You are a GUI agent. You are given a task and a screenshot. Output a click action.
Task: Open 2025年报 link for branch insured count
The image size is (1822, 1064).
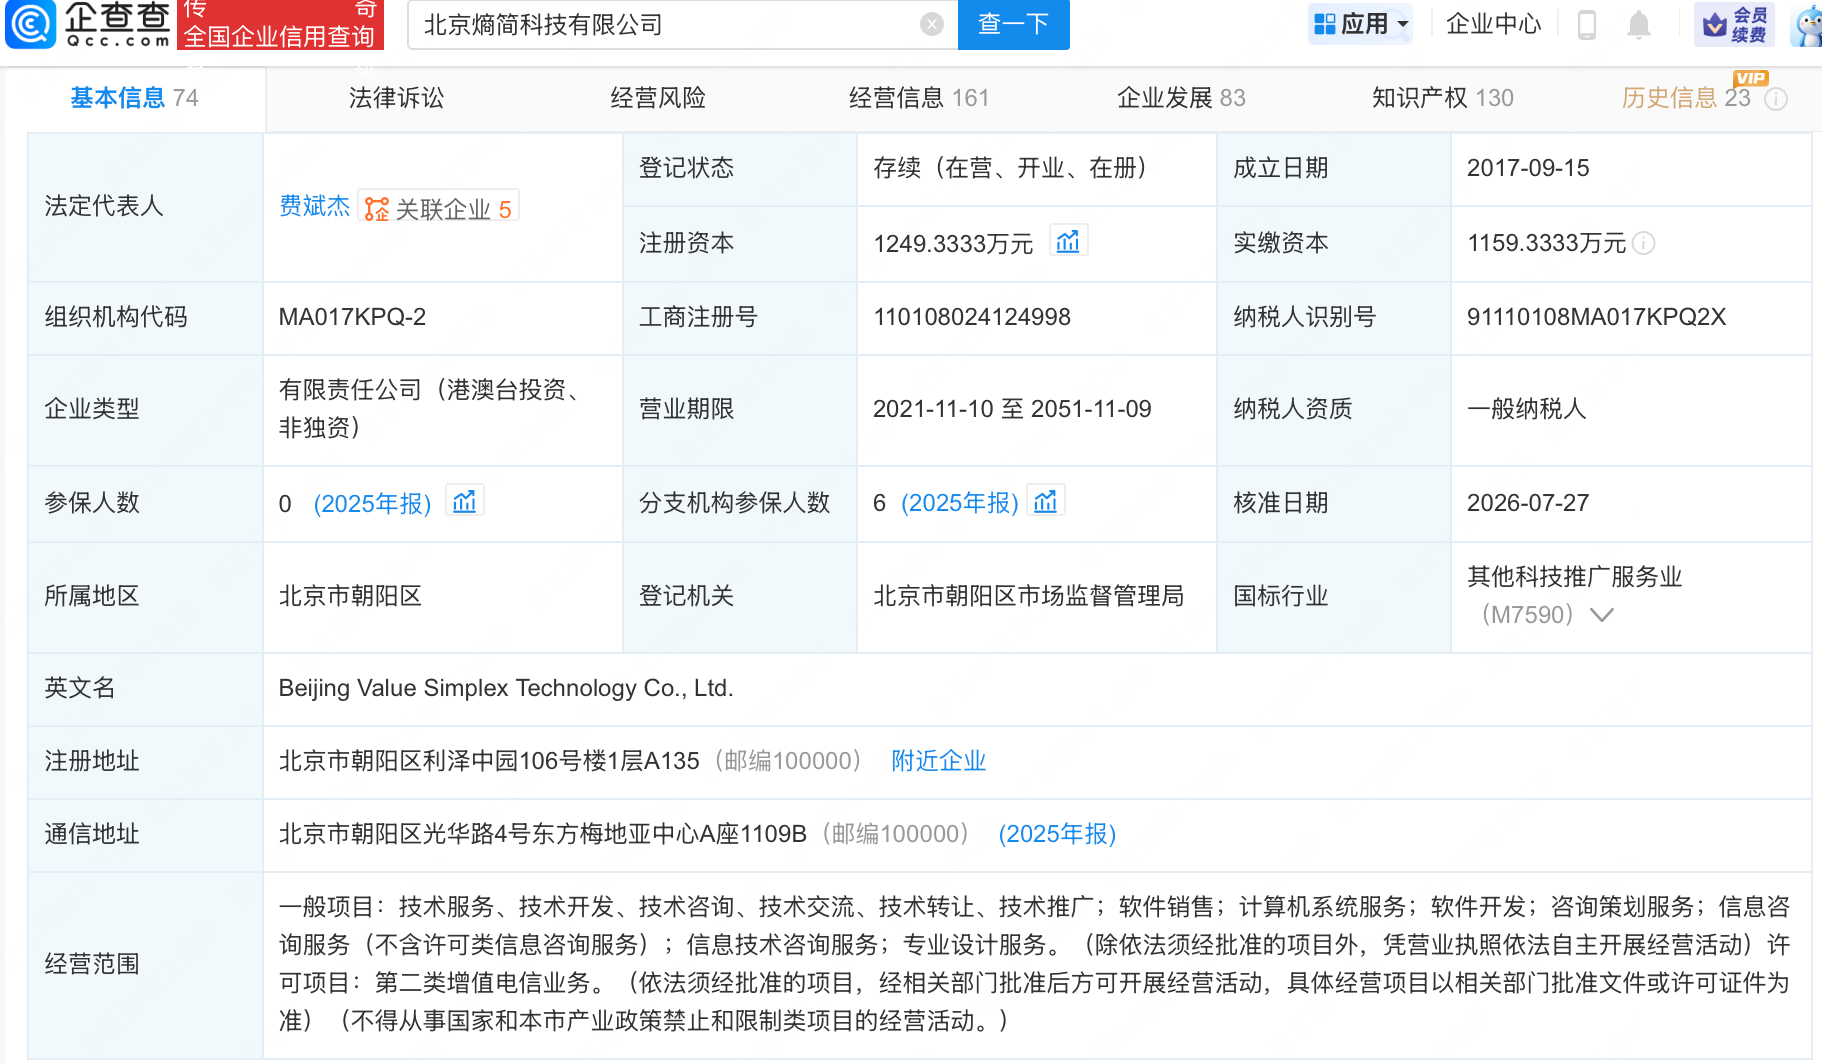pos(959,503)
